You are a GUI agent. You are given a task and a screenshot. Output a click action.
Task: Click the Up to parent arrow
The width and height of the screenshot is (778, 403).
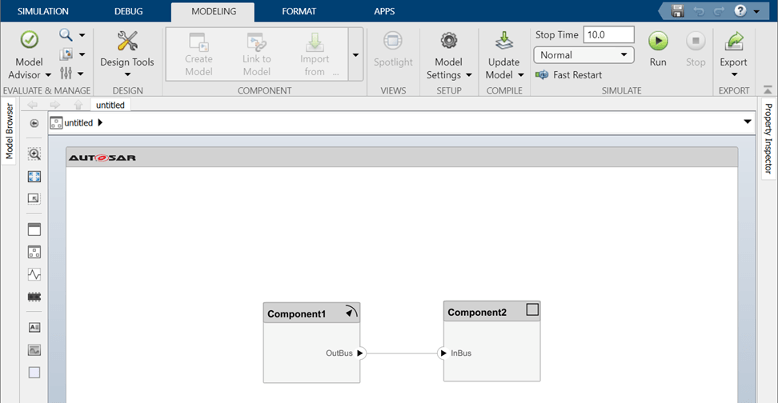(x=78, y=105)
